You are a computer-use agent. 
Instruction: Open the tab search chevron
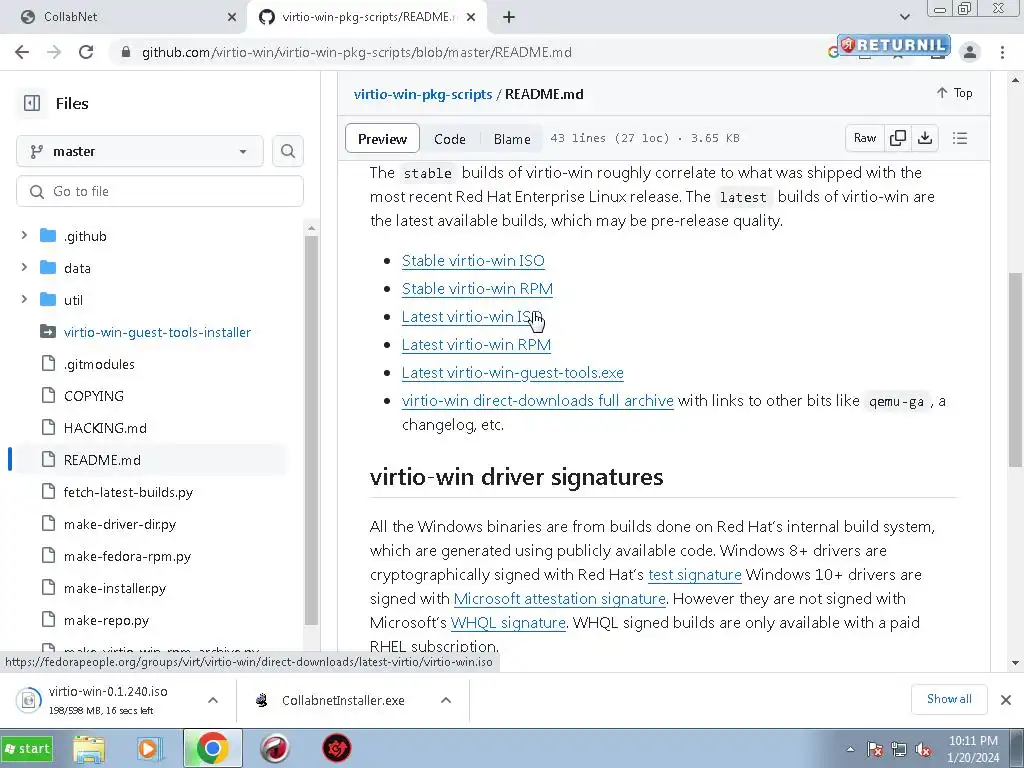click(904, 17)
